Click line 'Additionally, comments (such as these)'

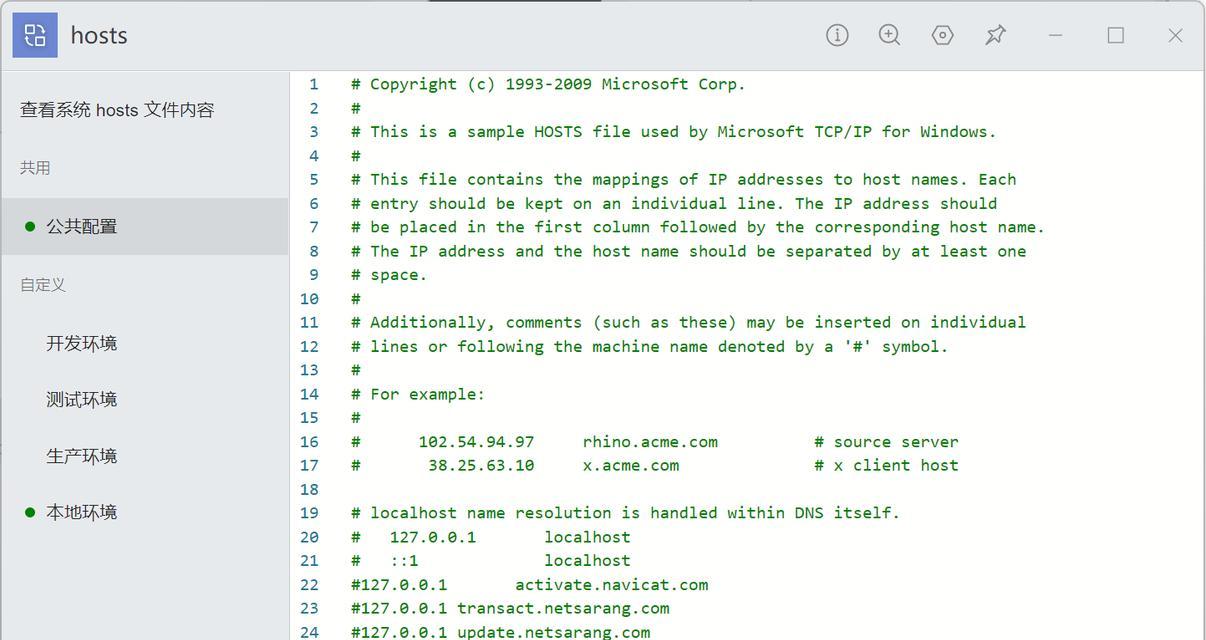(688, 322)
